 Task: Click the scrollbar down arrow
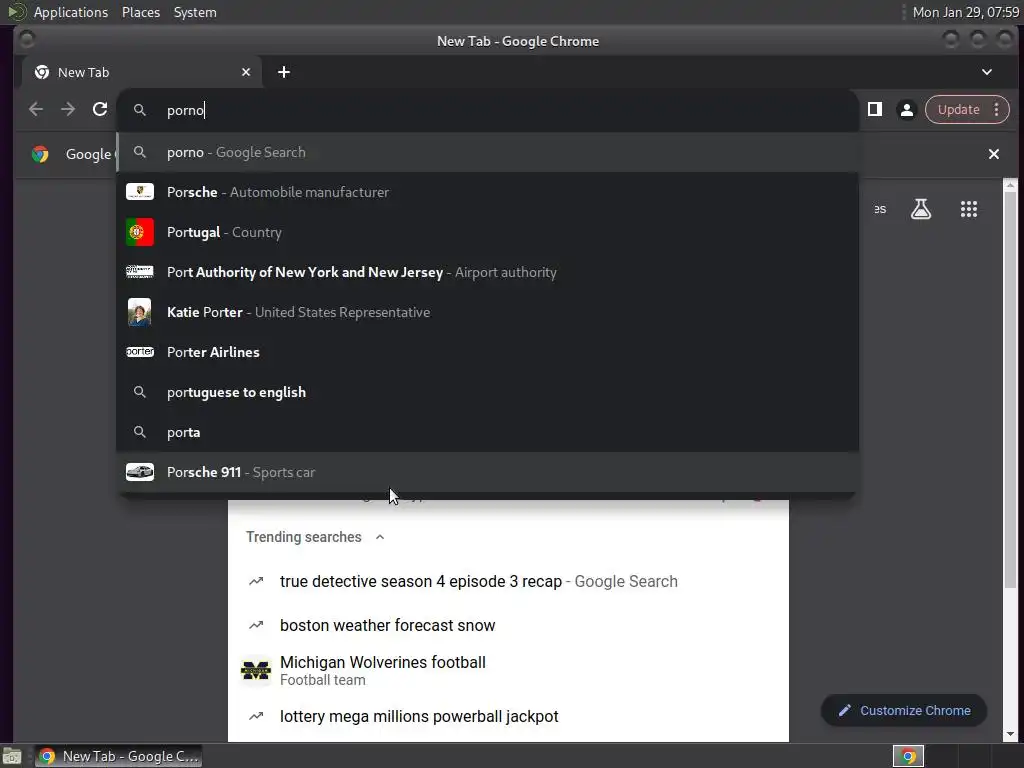pyautogui.click(x=1010, y=735)
